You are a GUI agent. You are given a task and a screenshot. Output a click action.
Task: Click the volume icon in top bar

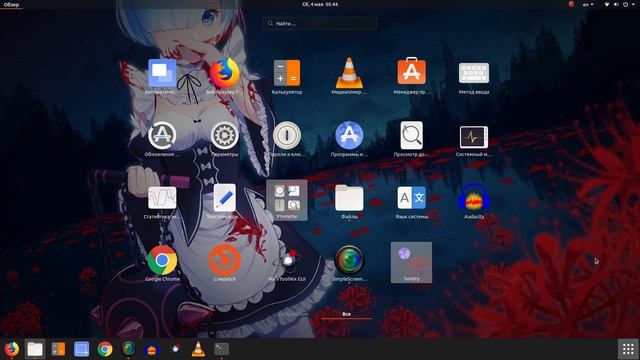(616, 4)
